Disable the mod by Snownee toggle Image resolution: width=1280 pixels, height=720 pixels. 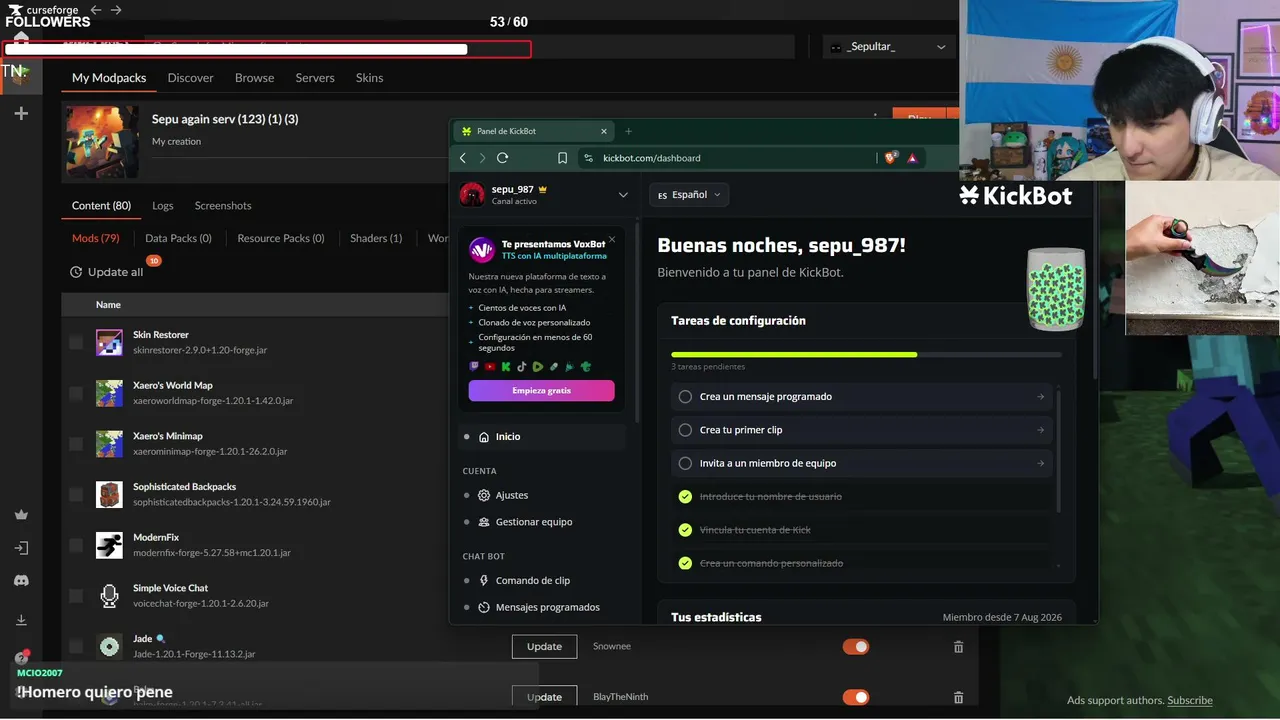coord(856,647)
